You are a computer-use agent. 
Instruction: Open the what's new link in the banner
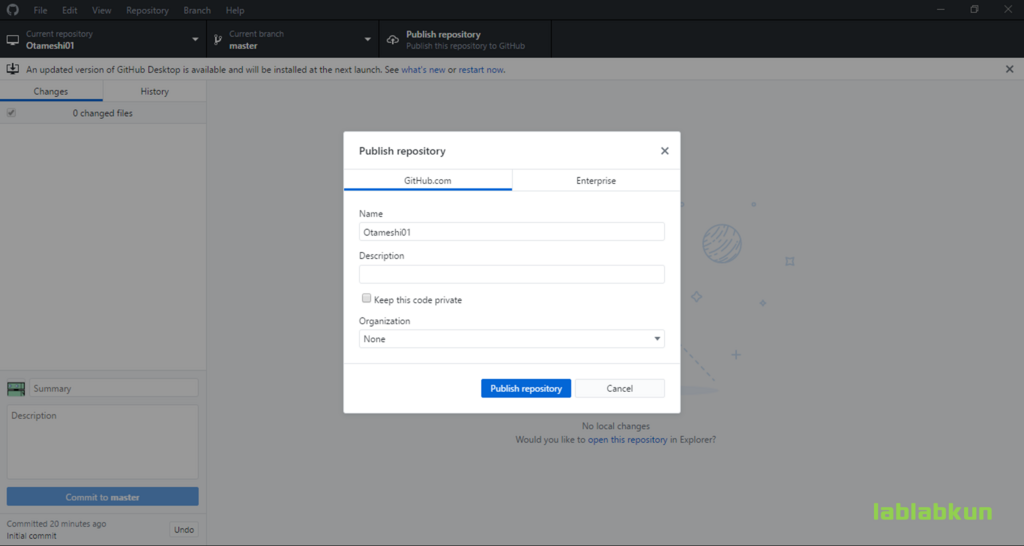pos(423,69)
